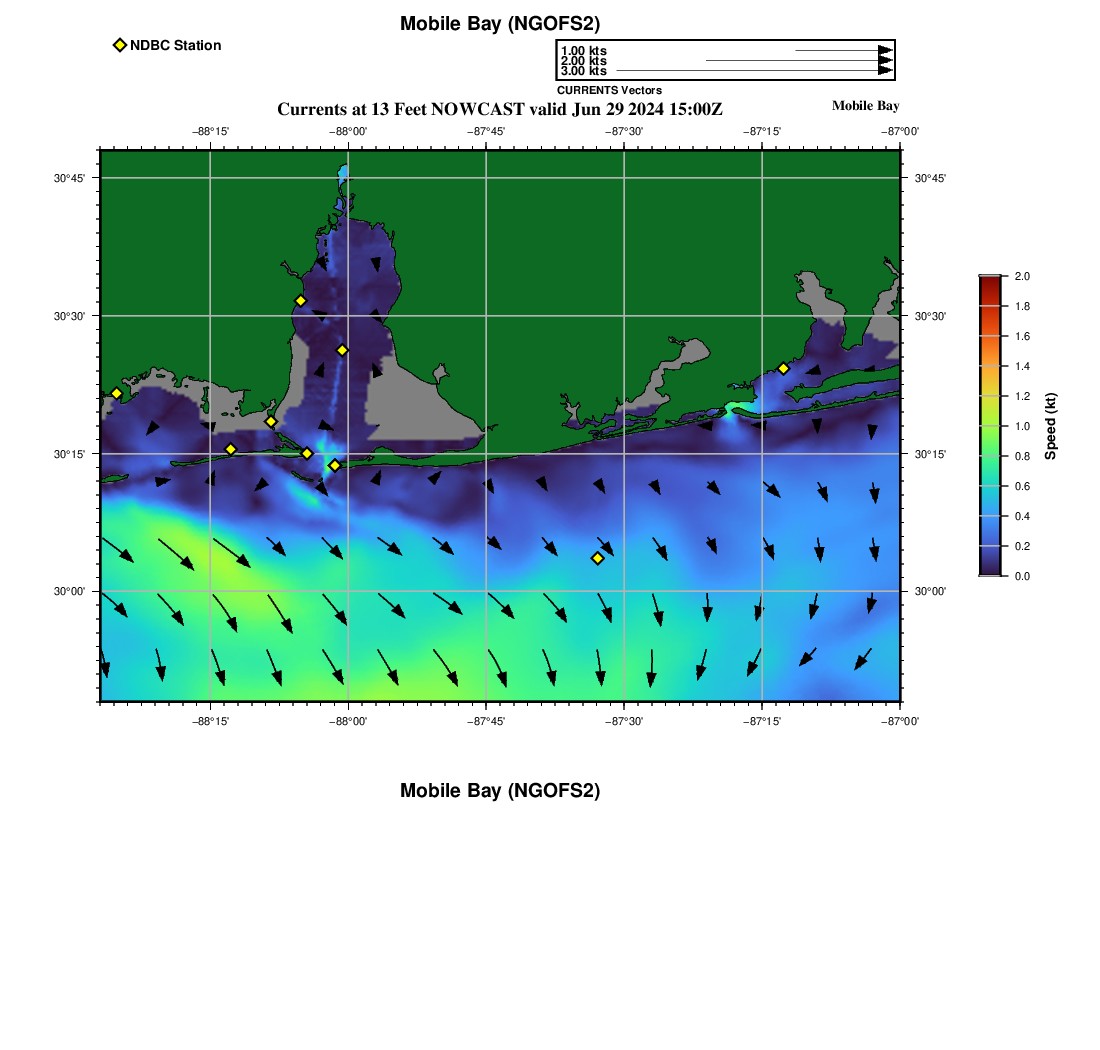
Task: Select the 2.00 kts vector legend arrow
Action: (798, 61)
